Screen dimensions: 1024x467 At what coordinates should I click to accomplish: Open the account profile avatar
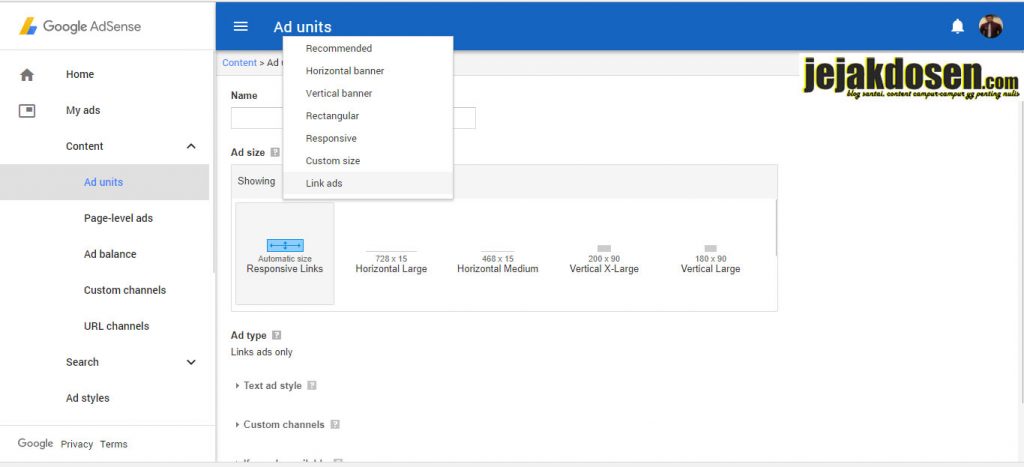(x=990, y=26)
